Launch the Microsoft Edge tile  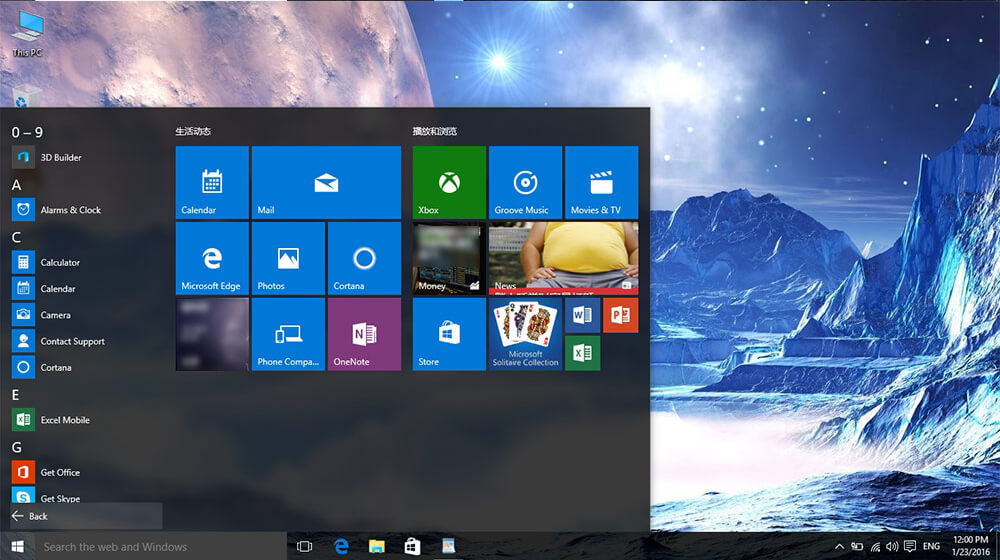click(212, 258)
